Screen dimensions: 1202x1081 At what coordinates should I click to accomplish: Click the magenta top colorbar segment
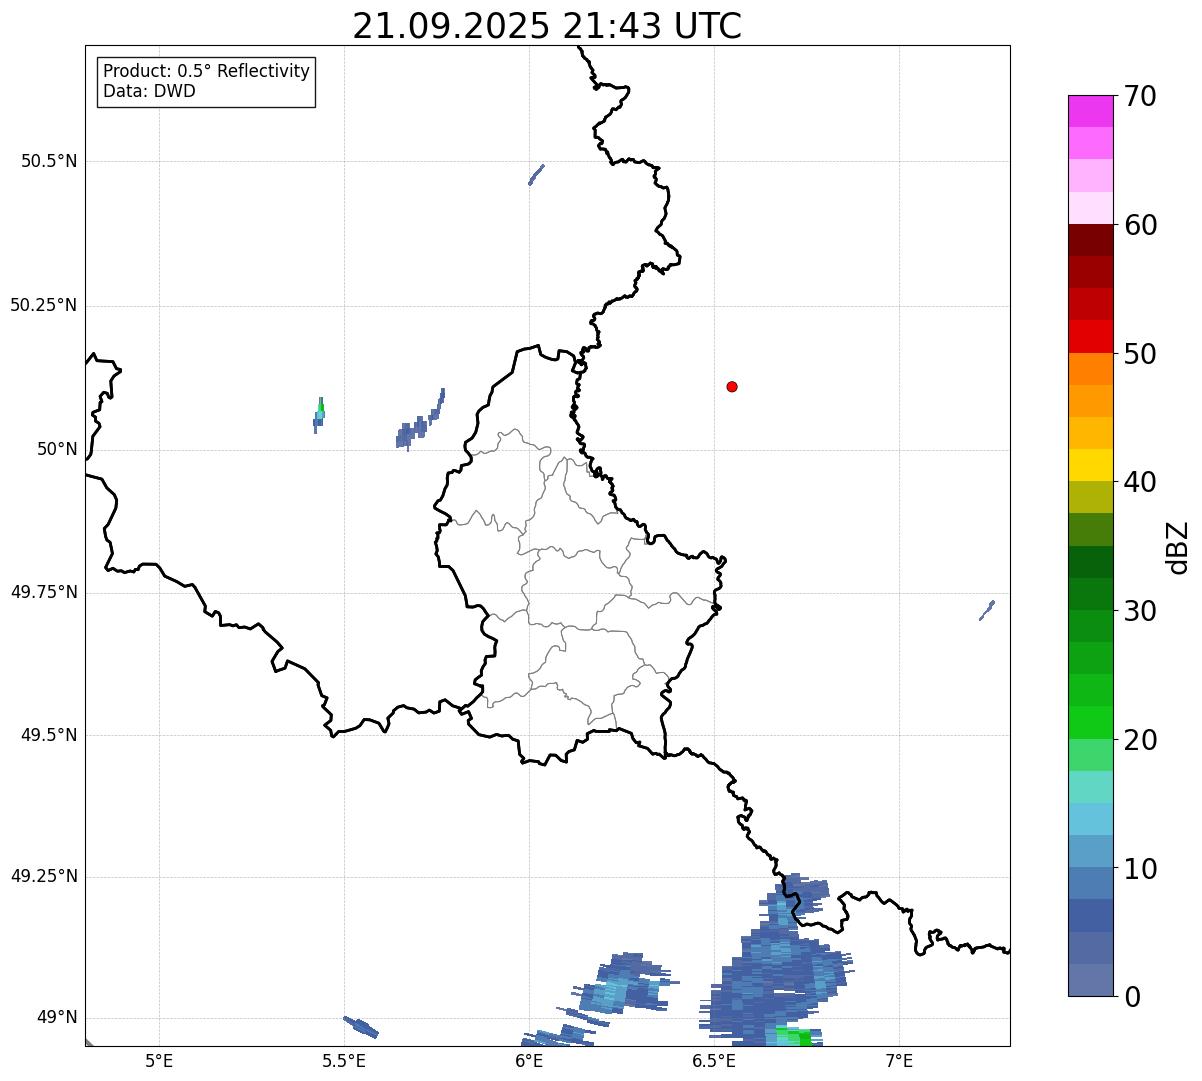coord(1090,111)
